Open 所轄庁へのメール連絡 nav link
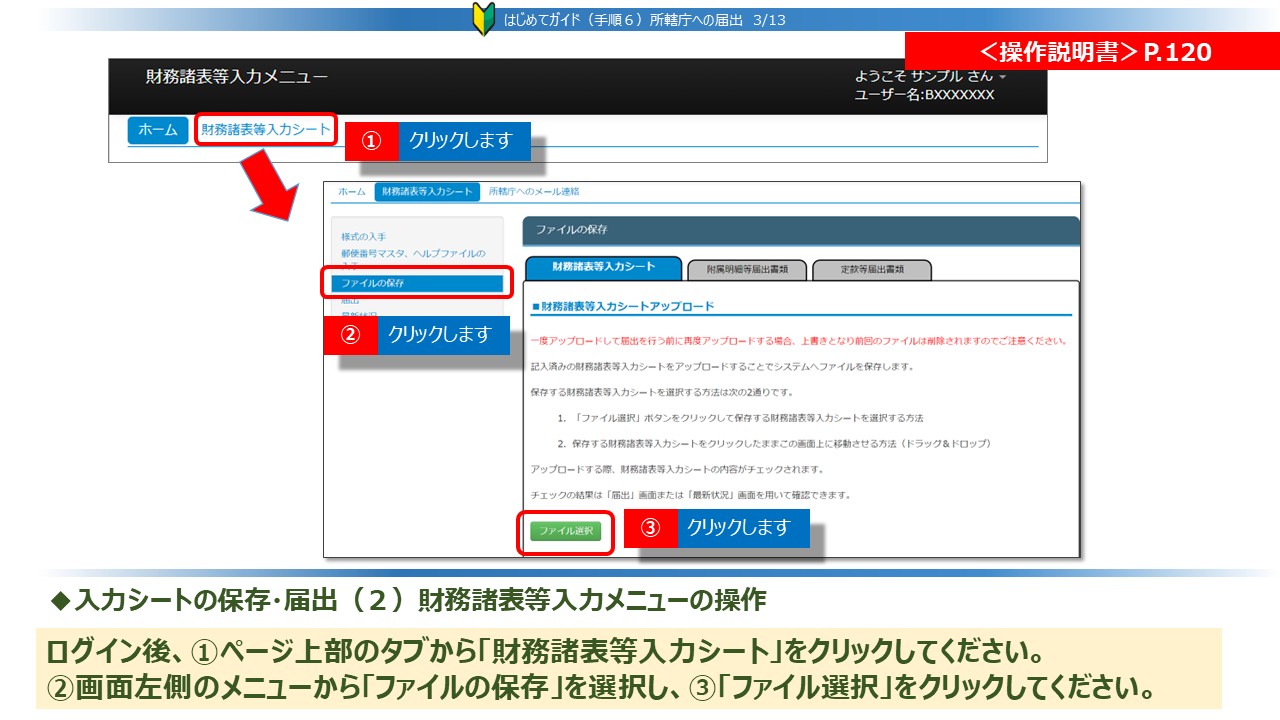Screen dimensions: 1280x720 coord(534,192)
